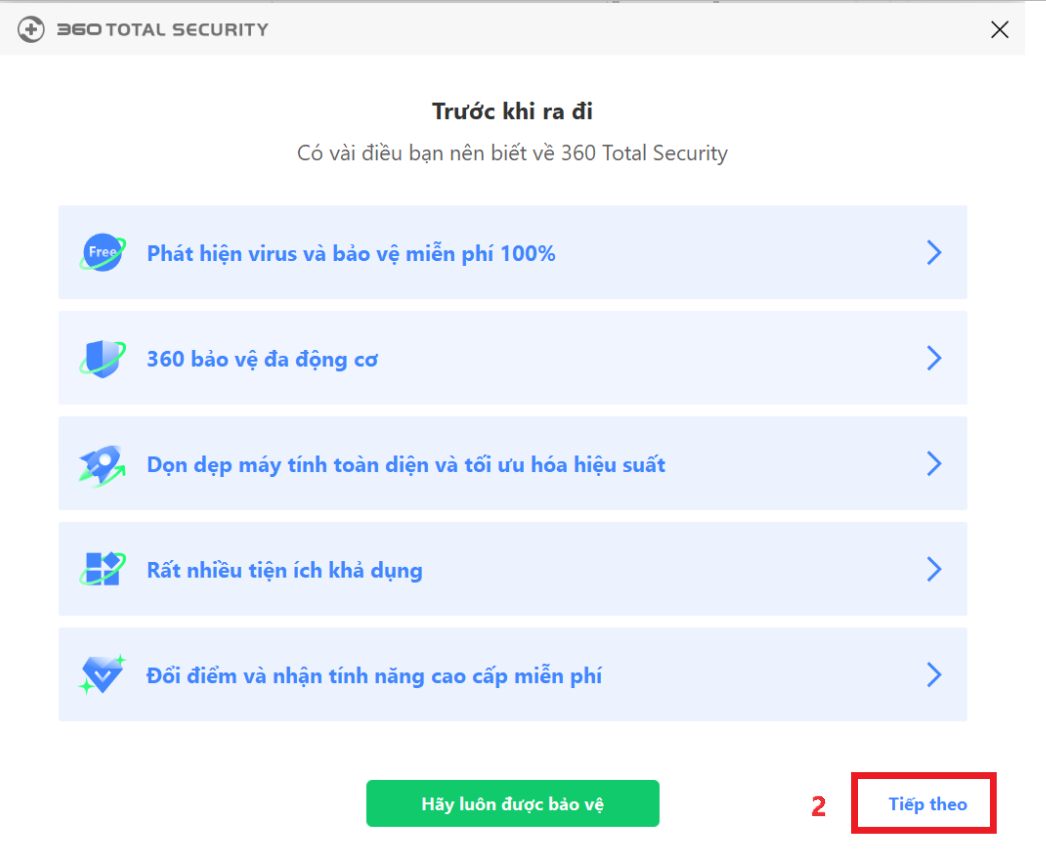Click the rocket cleanup icon
1046x856 pixels.
102,464
